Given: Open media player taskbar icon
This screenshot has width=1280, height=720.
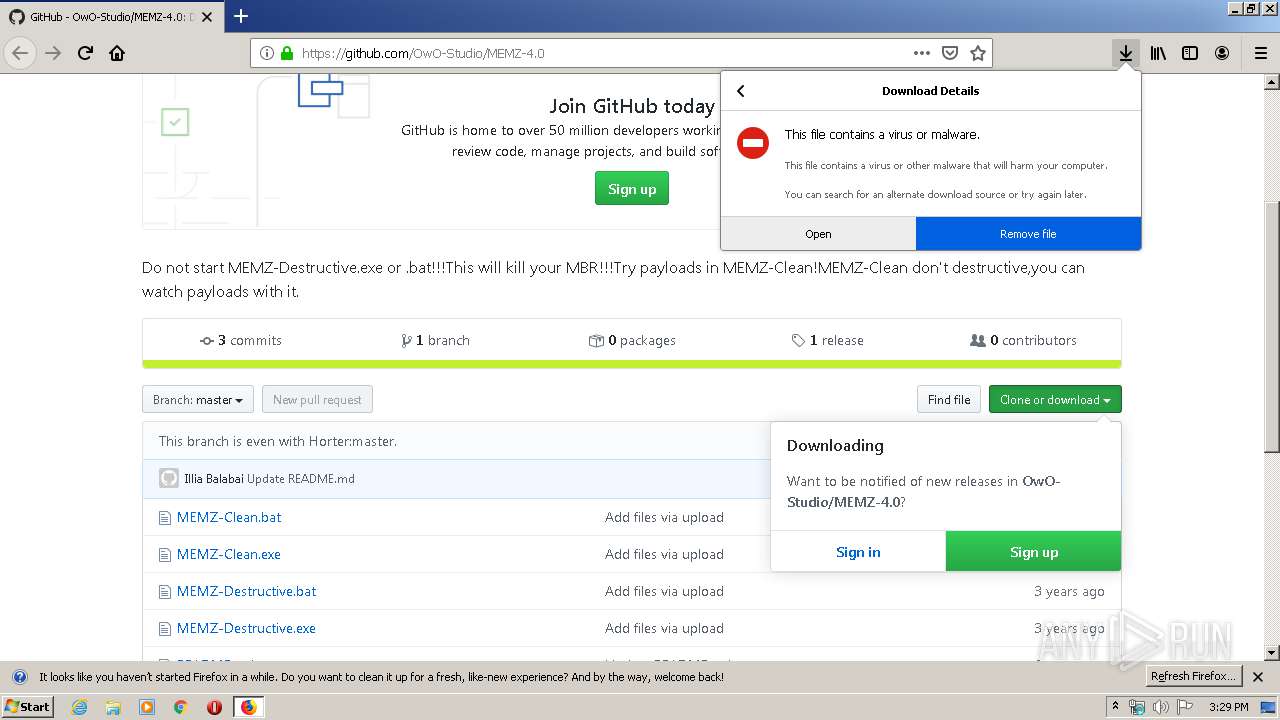Looking at the screenshot, I should point(147,707).
